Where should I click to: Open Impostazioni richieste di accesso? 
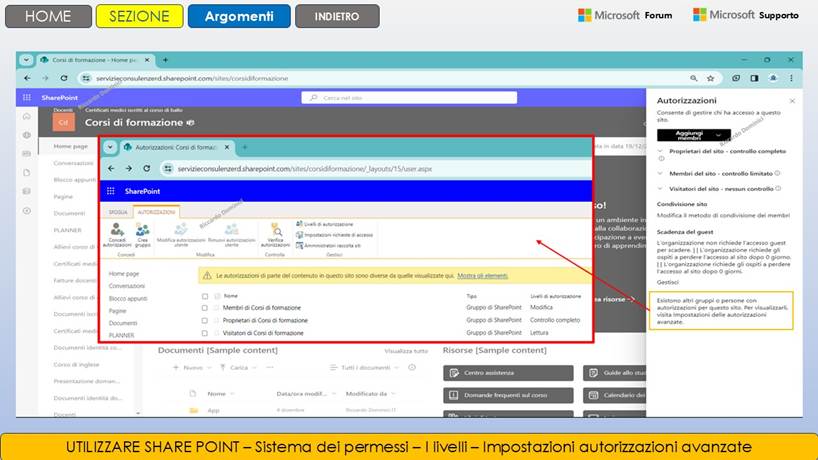334,235
